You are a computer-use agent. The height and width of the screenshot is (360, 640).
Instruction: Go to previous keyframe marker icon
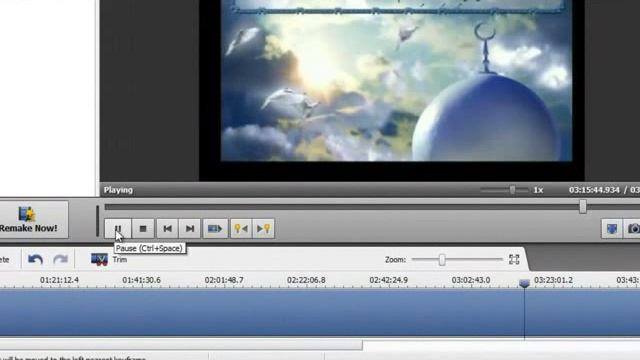pos(241,229)
